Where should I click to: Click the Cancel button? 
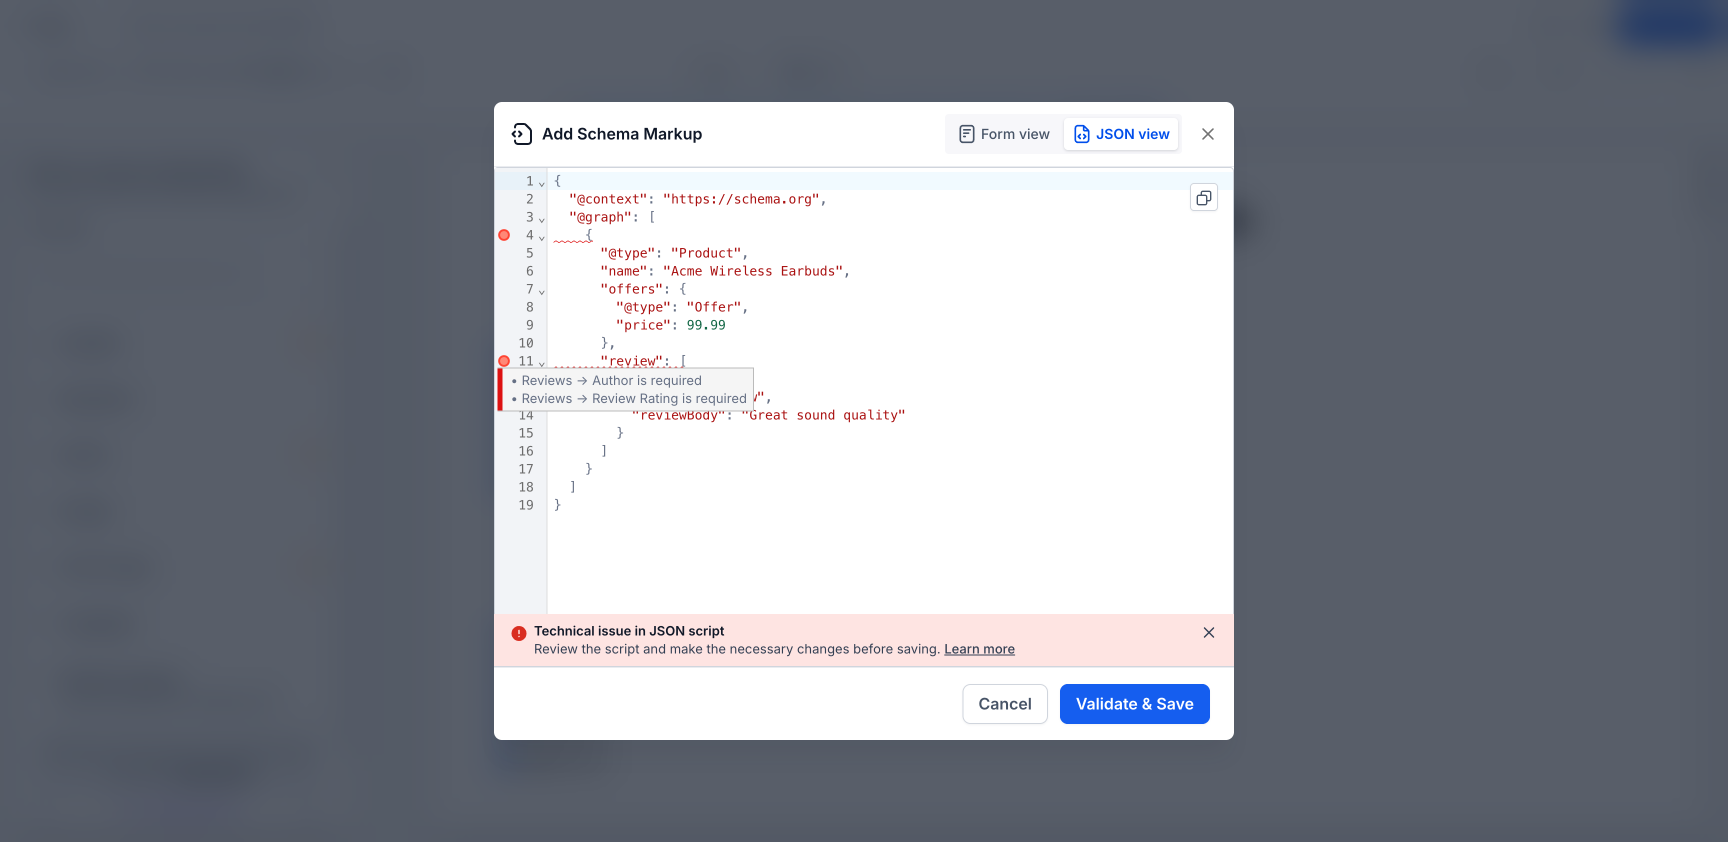(x=1005, y=704)
